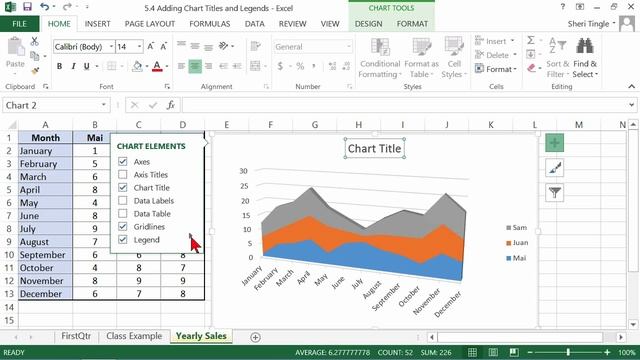Screen dimensions: 640x360
Task: Click the Paste clipboard icon
Action: point(16,47)
